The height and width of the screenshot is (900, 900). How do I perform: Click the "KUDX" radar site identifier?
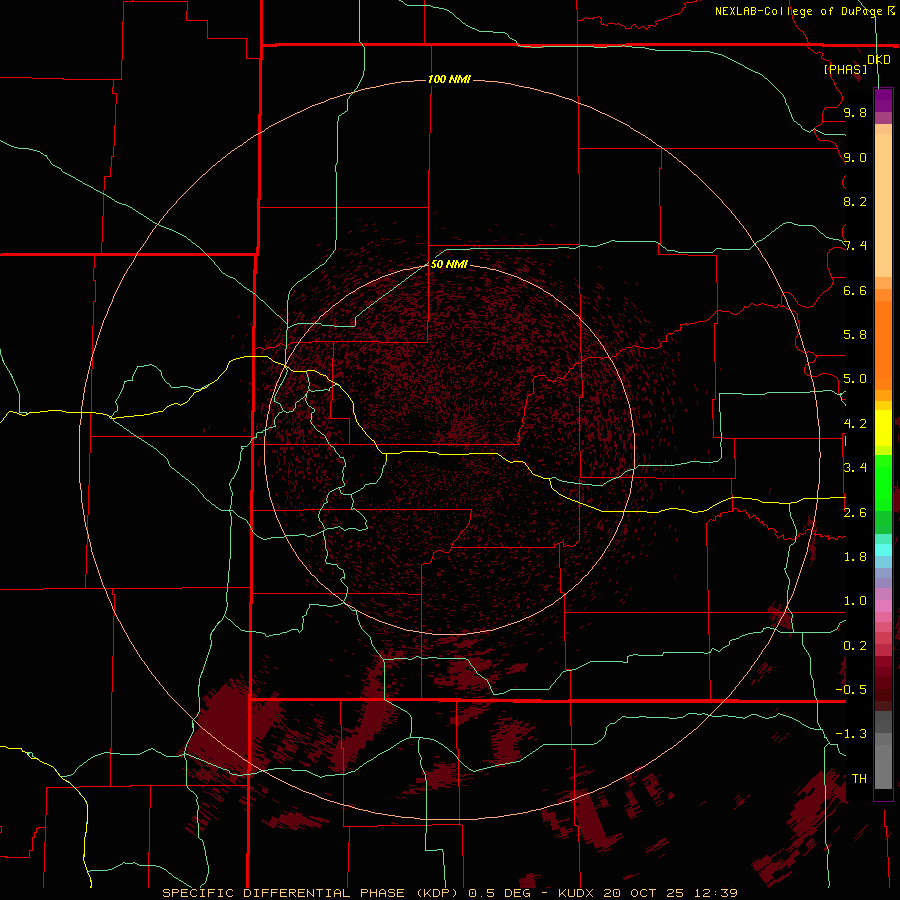pyautogui.click(x=577, y=893)
